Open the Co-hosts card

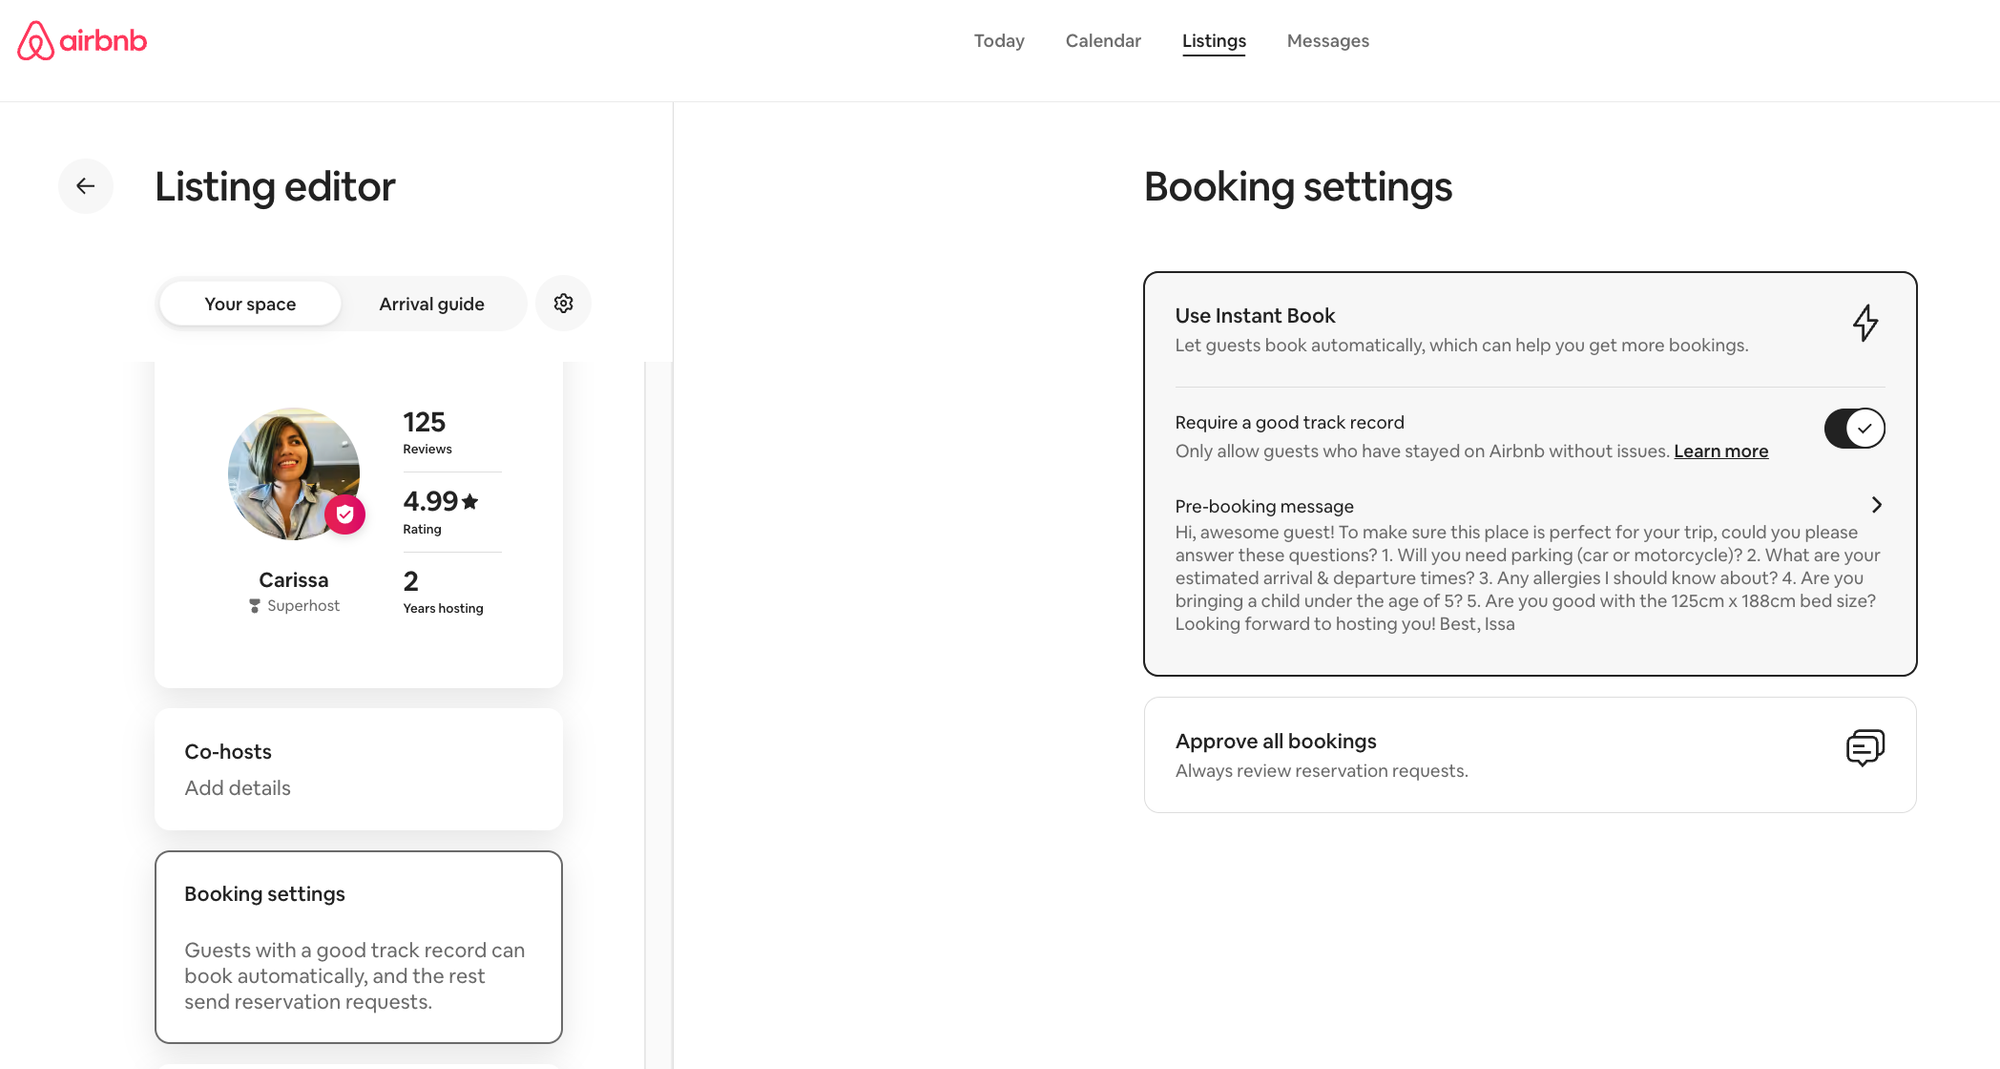click(359, 769)
